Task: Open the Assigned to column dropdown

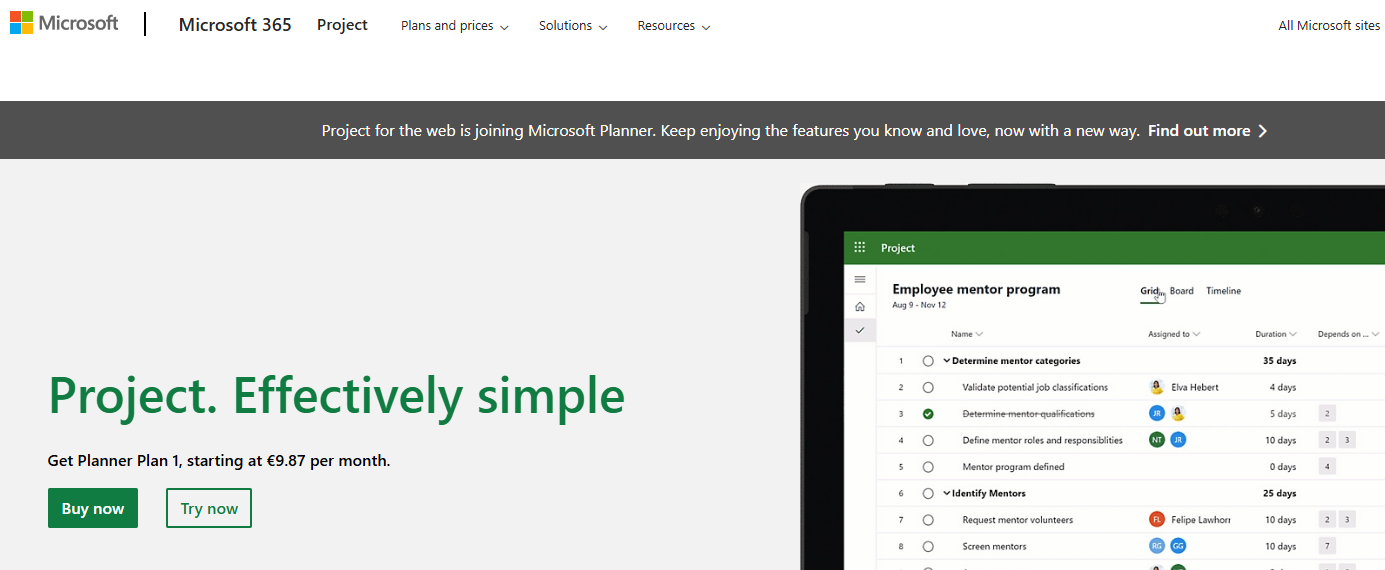Action: coord(1174,334)
